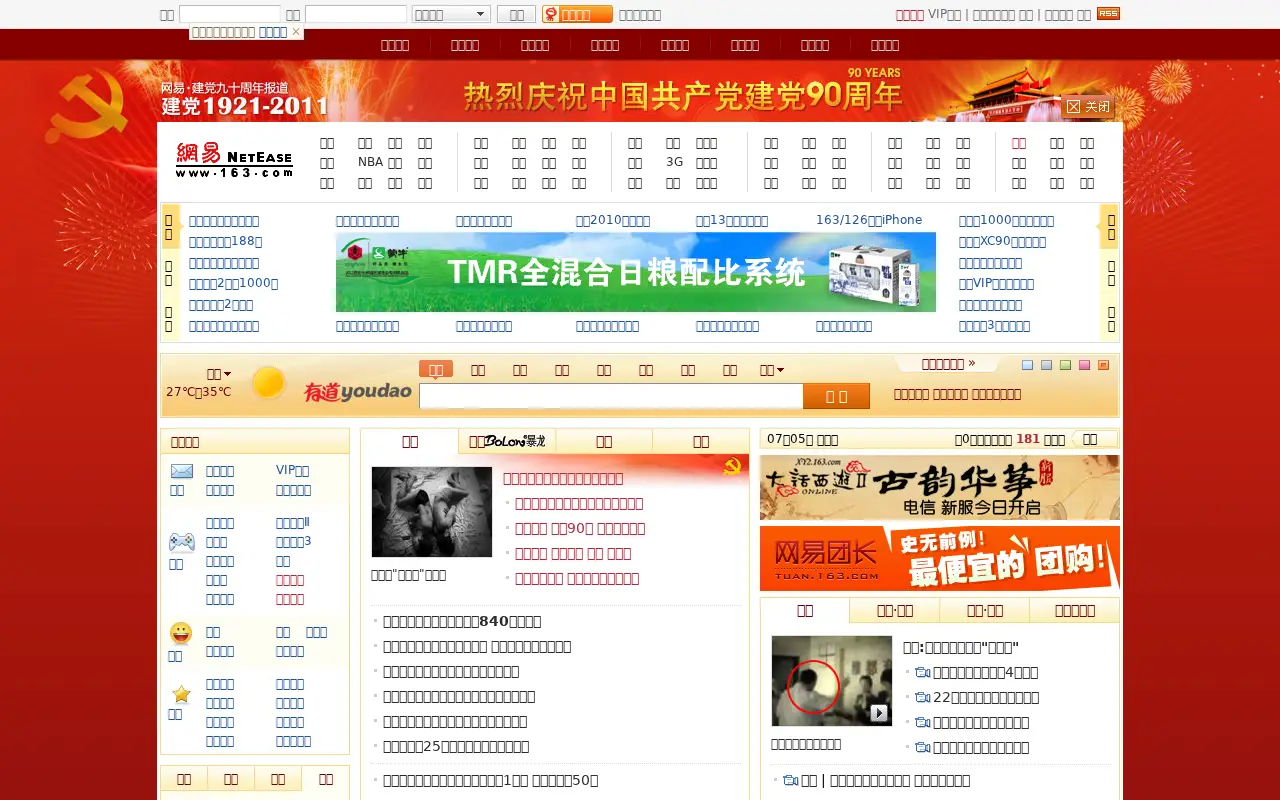Image resolution: width=1280 pixels, height=800 pixels.
Task: Open the last tab in video panel
Action: 1075,611
